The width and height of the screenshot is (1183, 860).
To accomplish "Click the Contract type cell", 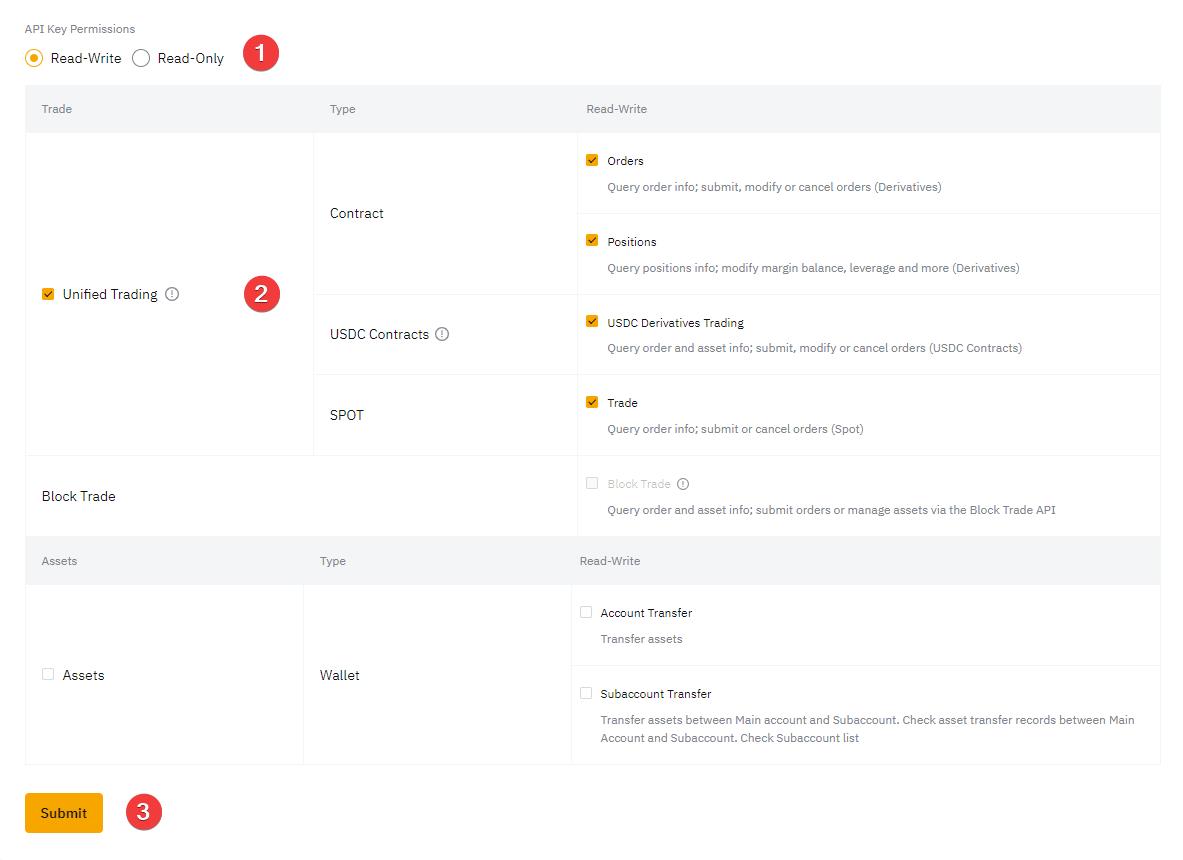I will pyautogui.click(x=357, y=213).
